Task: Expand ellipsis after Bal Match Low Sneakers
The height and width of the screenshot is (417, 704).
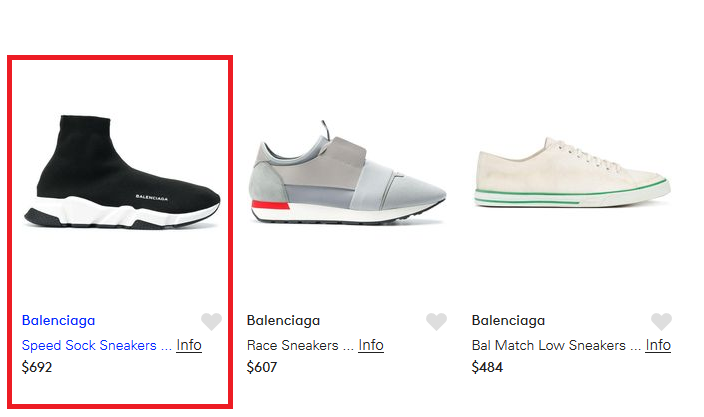Action: [635, 347]
